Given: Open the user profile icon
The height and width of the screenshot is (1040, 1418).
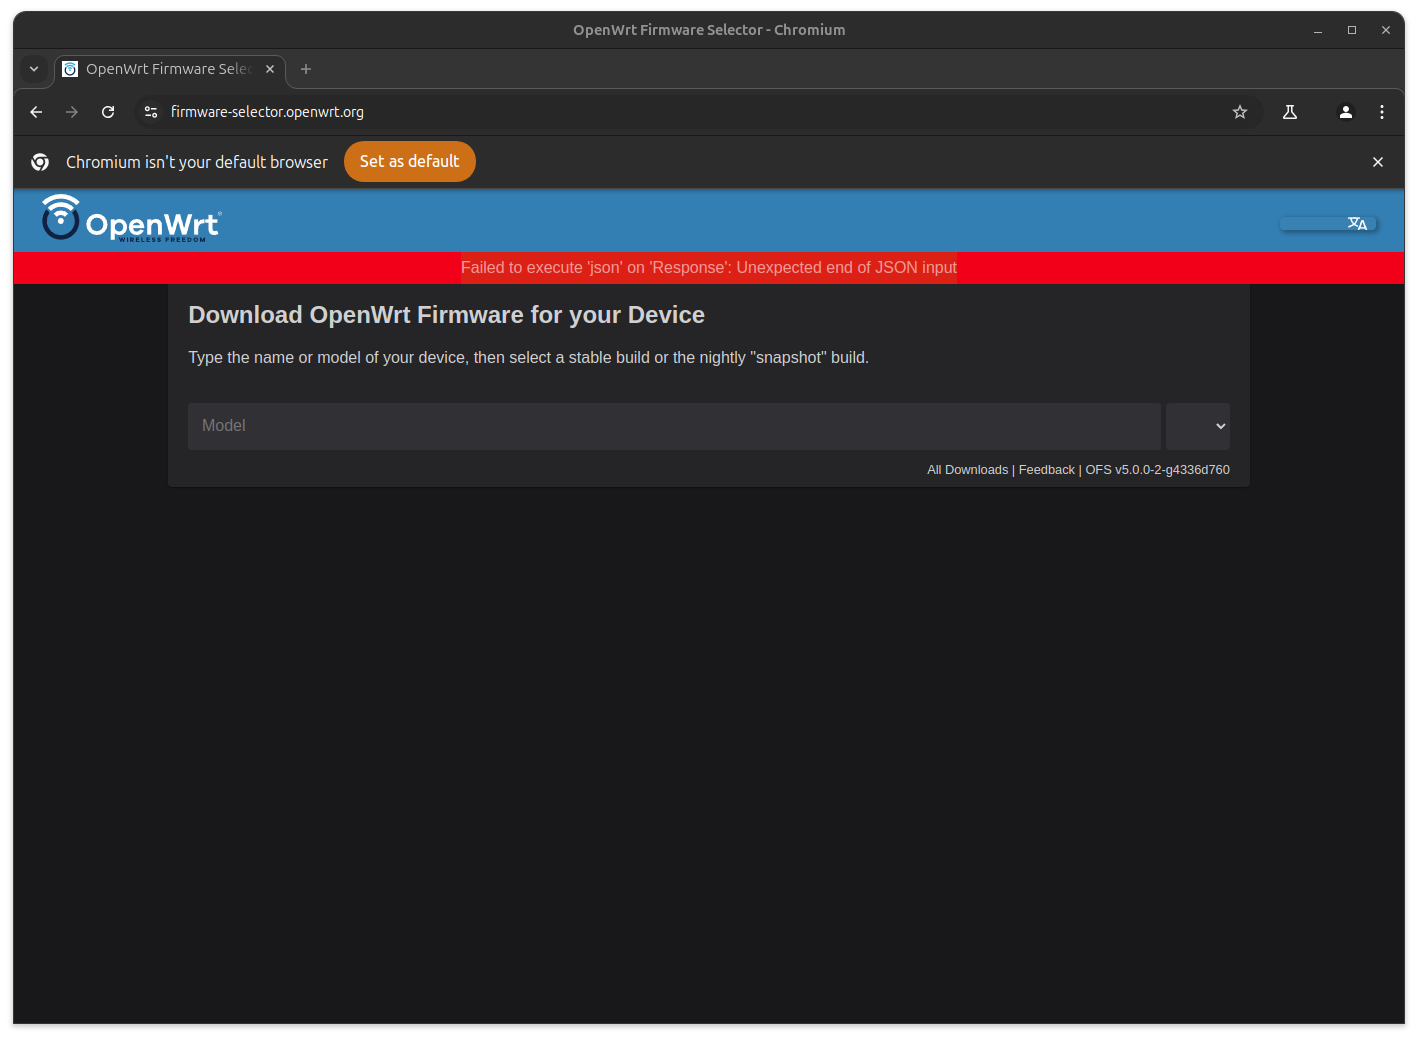Looking at the screenshot, I should click(1346, 112).
